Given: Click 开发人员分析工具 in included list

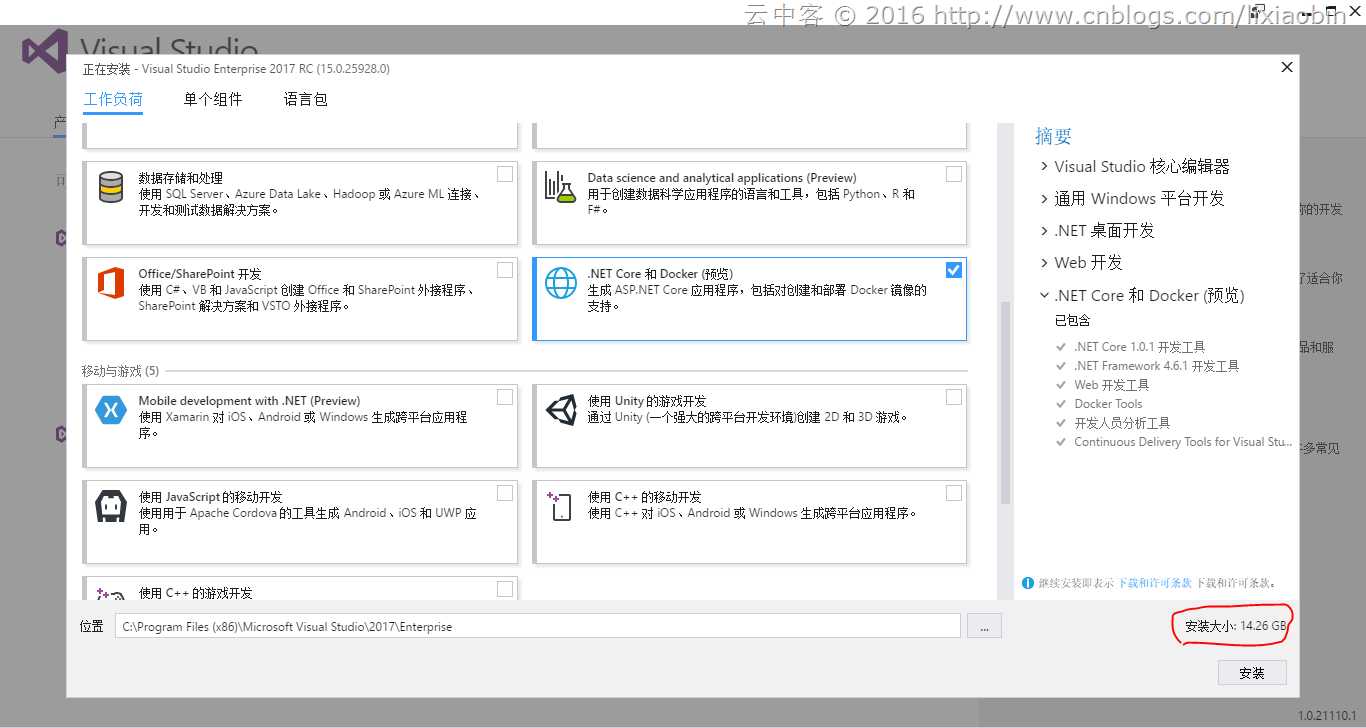Looking at the screenshot, I should click(1122, 423).
